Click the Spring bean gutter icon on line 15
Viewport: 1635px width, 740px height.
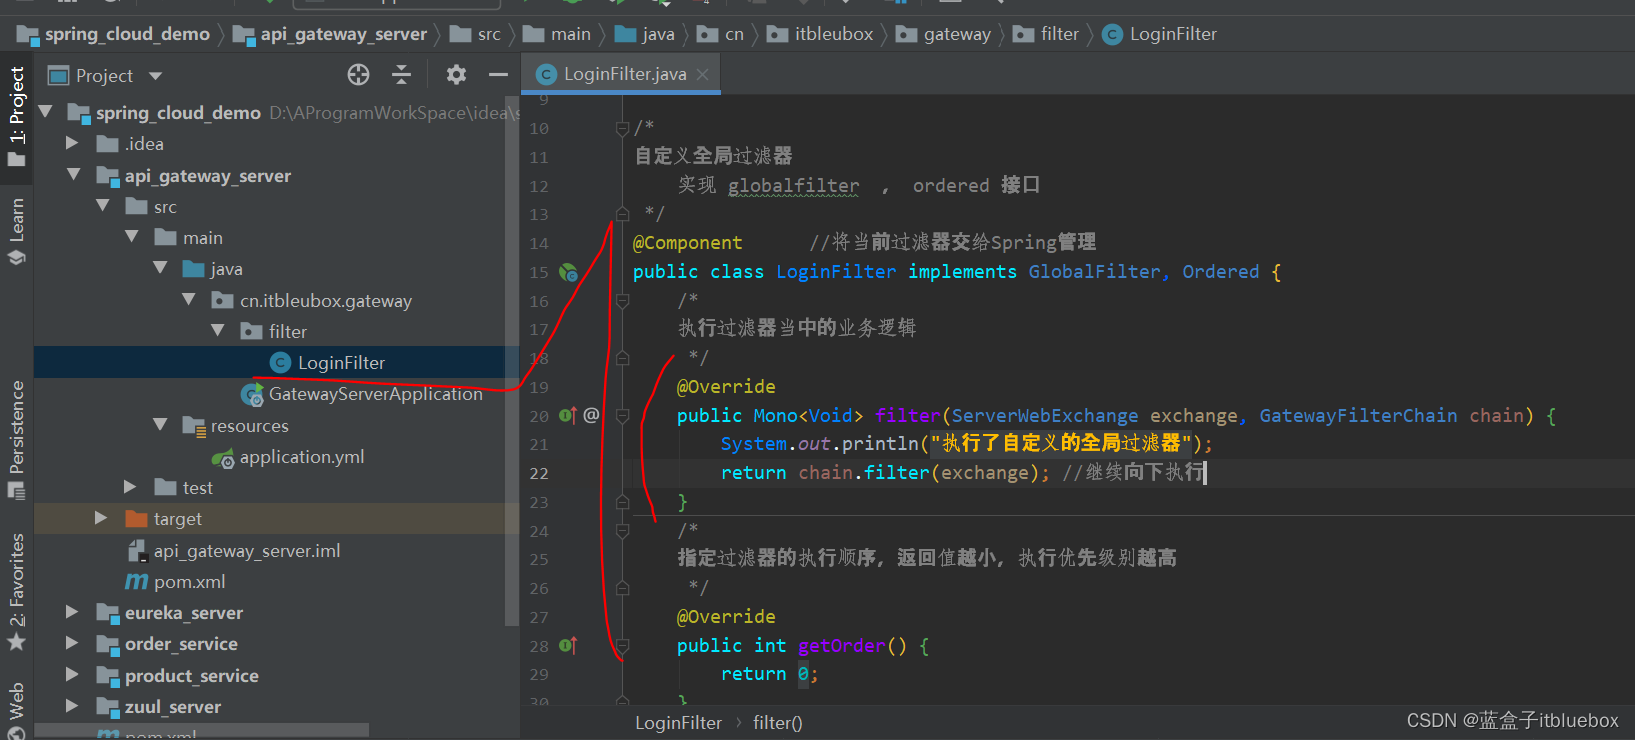tap(568, 272)
